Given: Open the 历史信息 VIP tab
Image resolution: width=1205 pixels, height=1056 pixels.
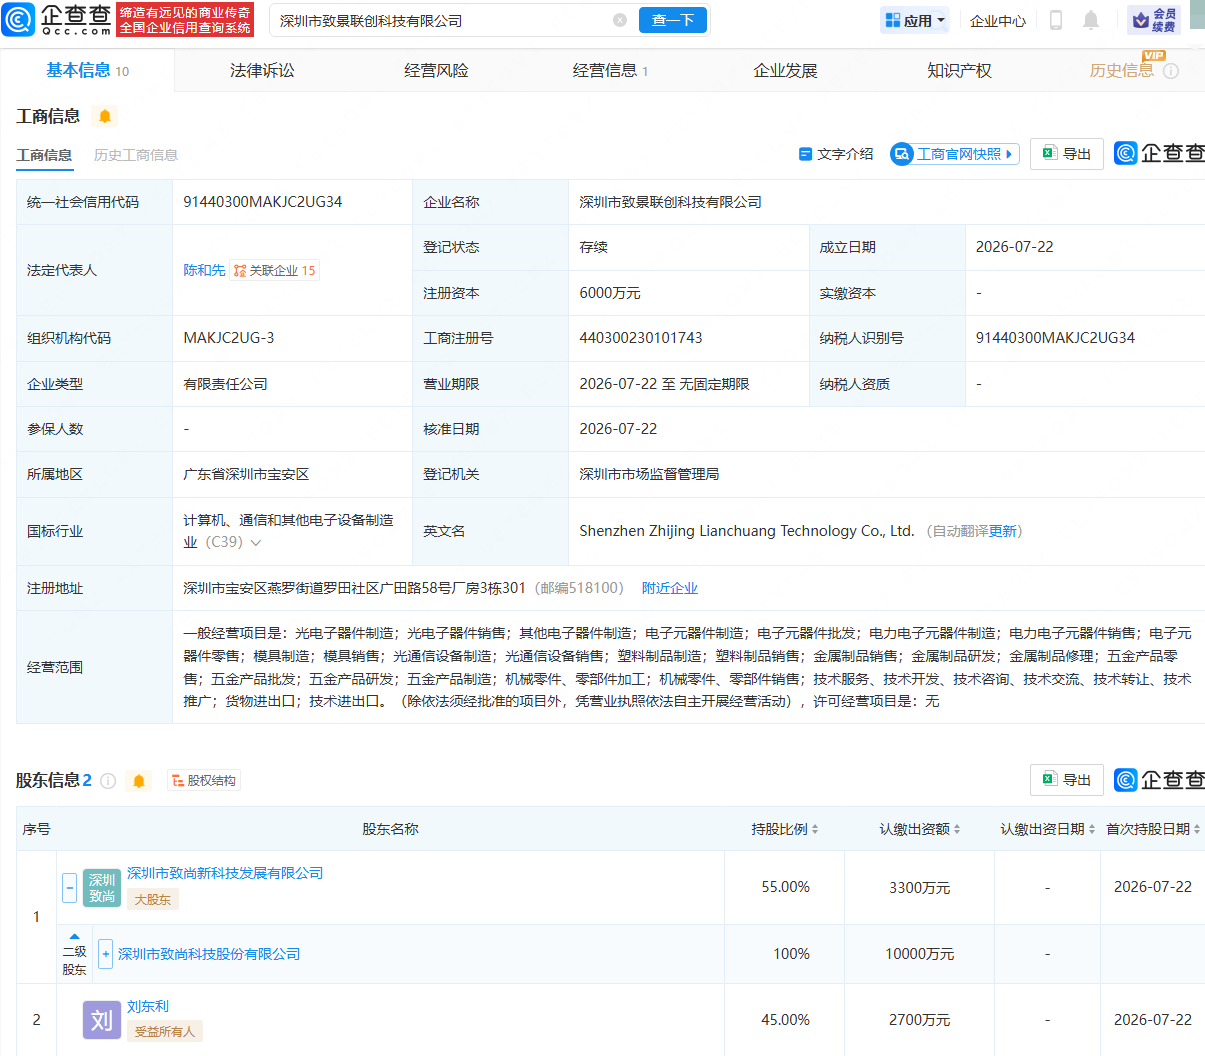Looking at the screenshot, I should tap(1121, 70).
